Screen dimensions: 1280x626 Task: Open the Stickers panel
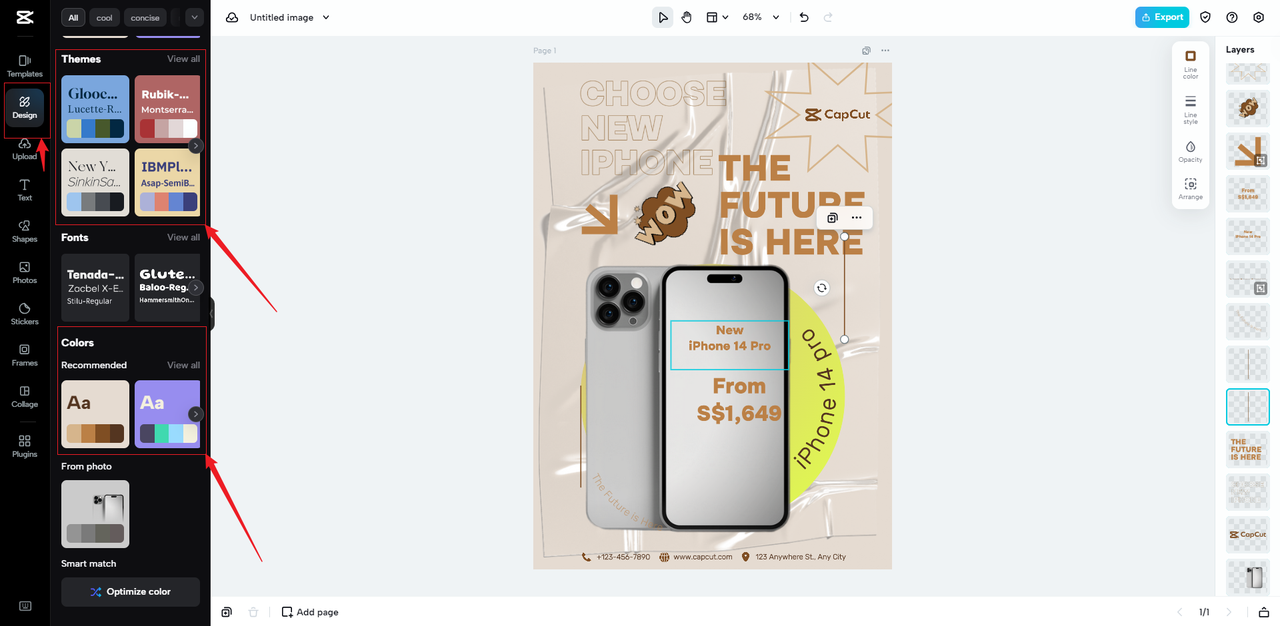pyautogui.click(x=25, y=314)
